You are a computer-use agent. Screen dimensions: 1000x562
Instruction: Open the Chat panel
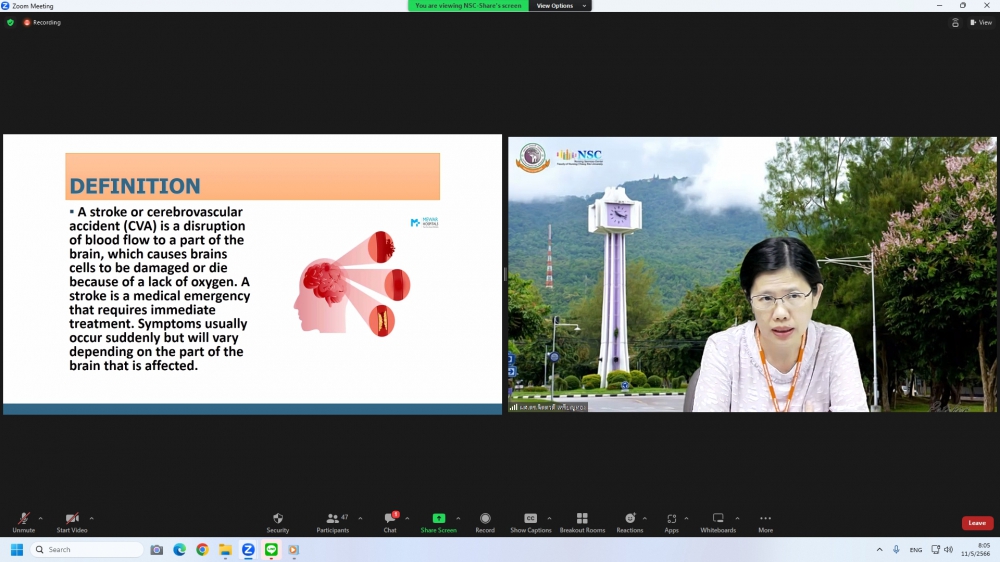[390, 522]
